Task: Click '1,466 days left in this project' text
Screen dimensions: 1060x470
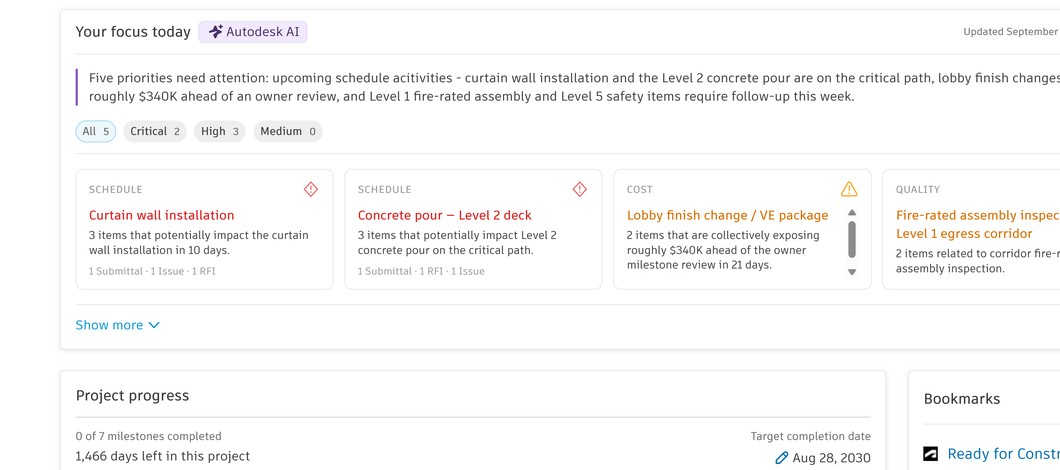Action: point(163,456)
